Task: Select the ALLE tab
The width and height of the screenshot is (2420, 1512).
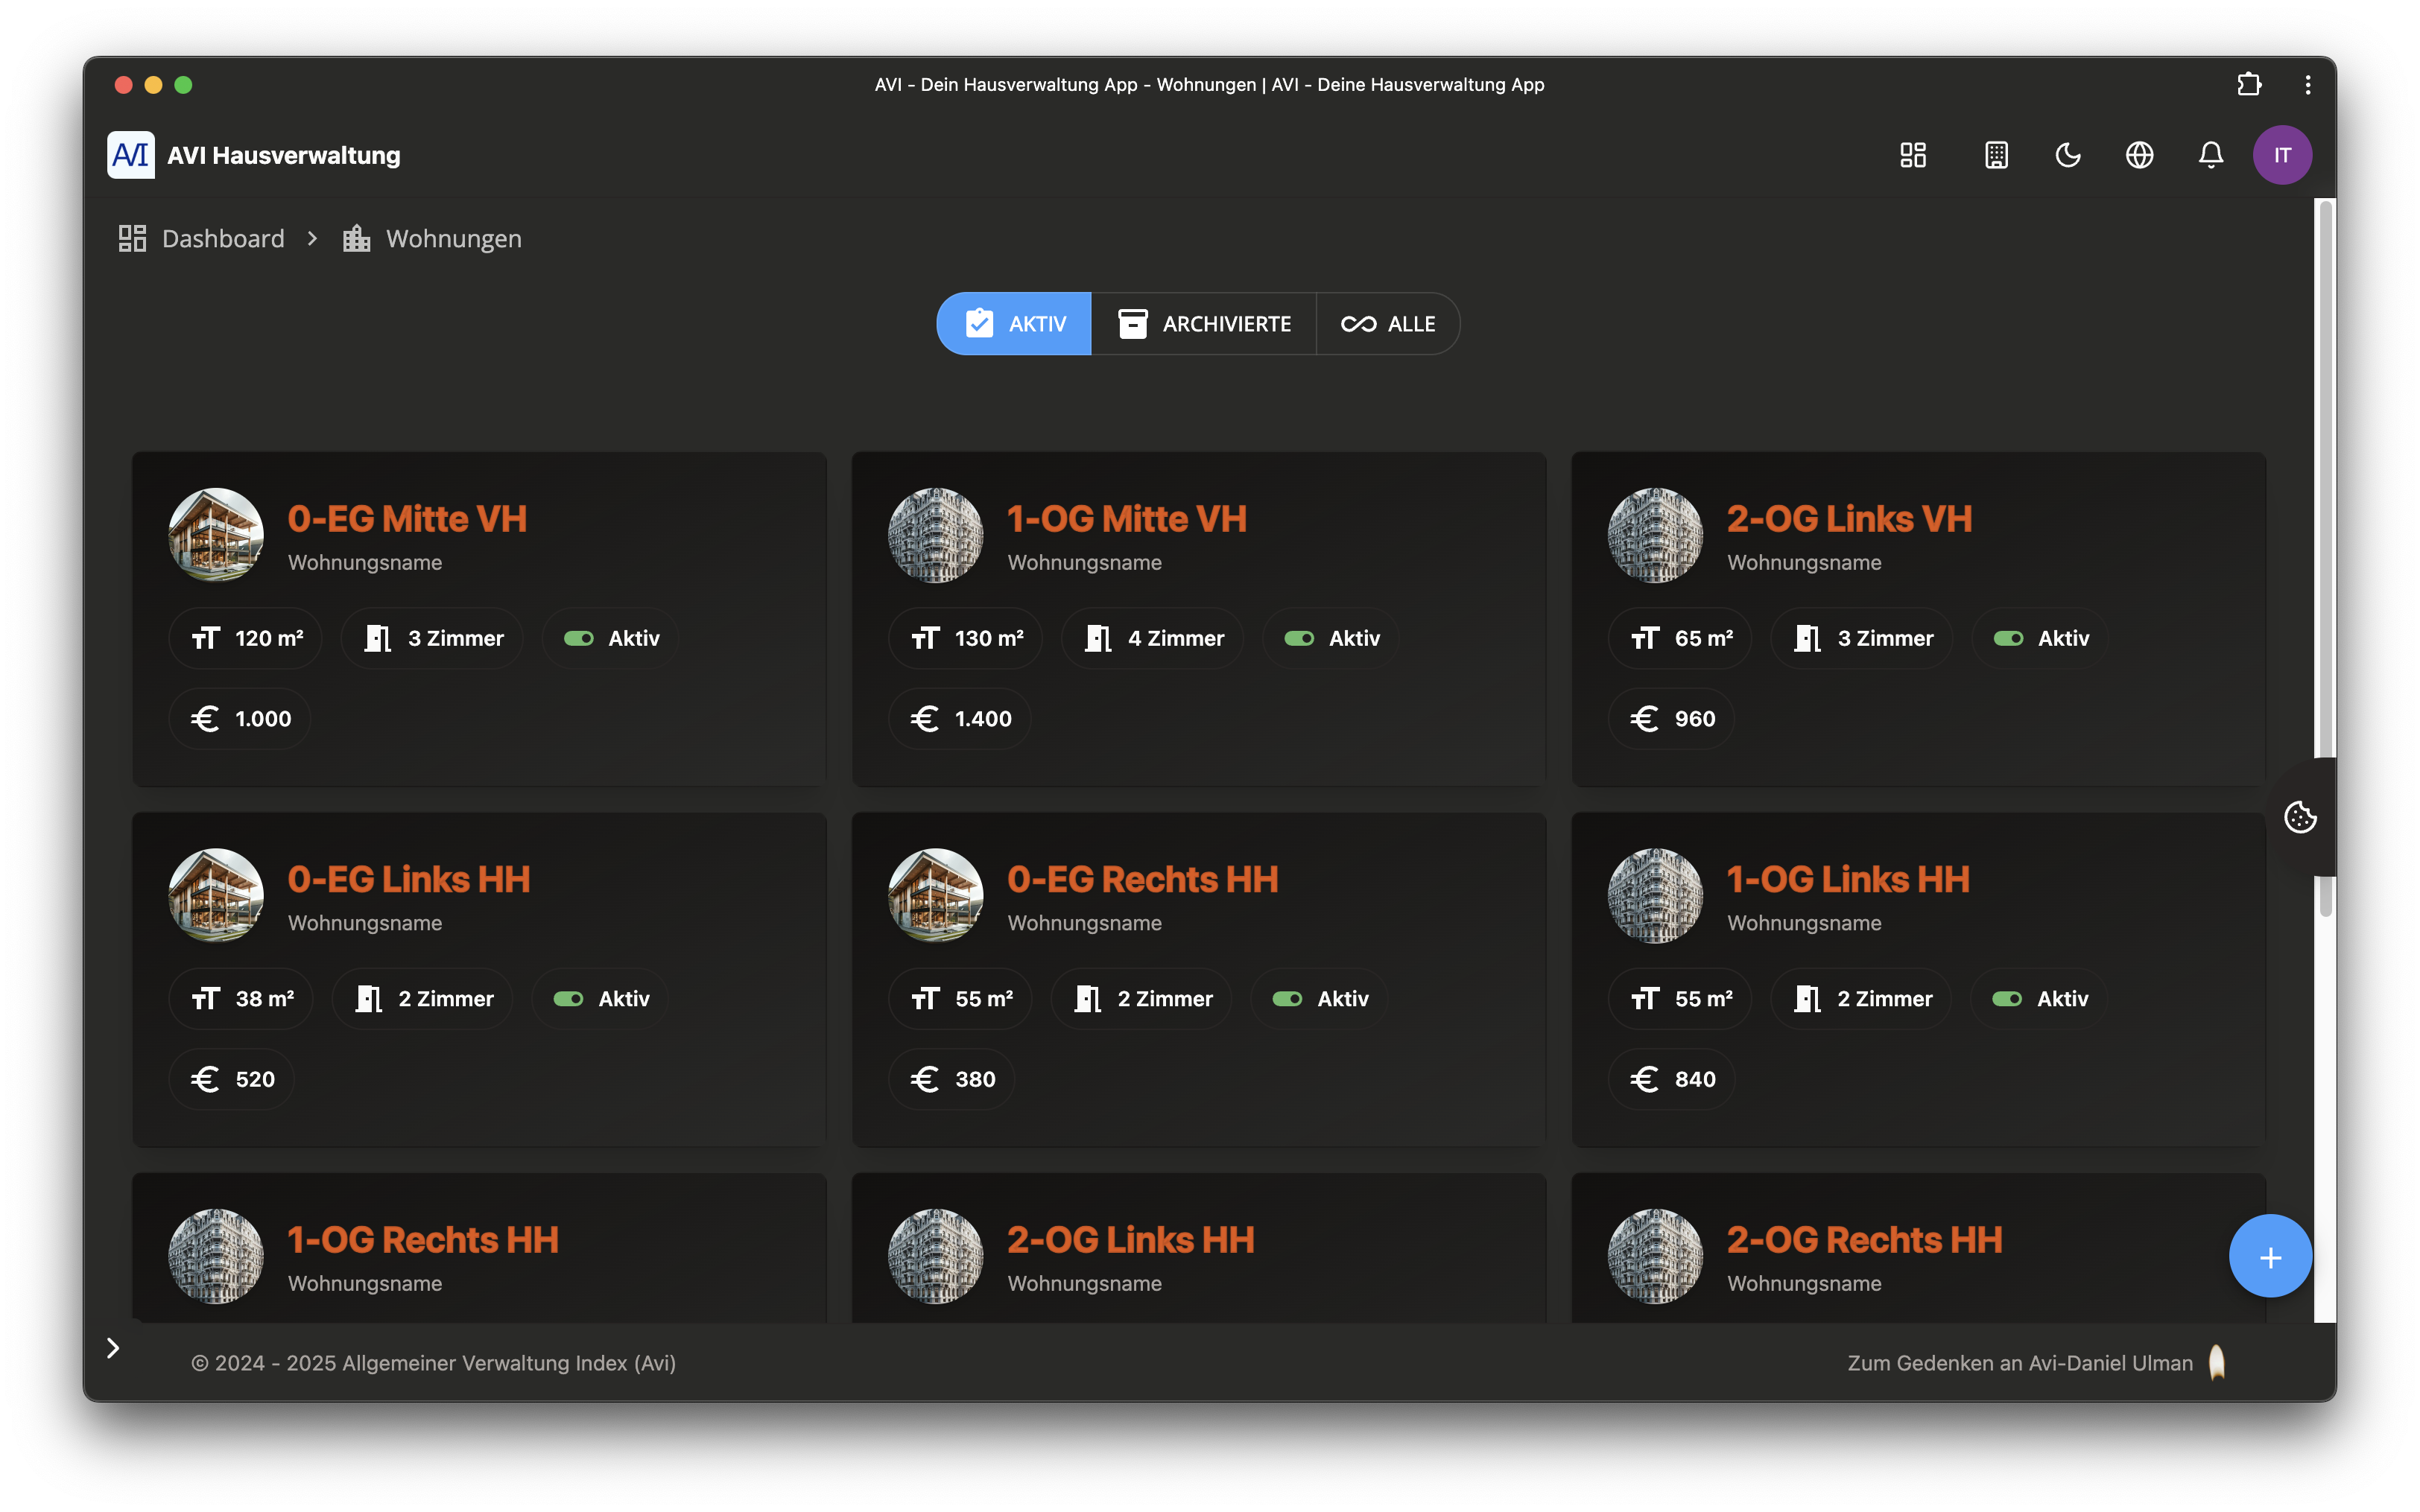Action: (x=1388, y=324)
